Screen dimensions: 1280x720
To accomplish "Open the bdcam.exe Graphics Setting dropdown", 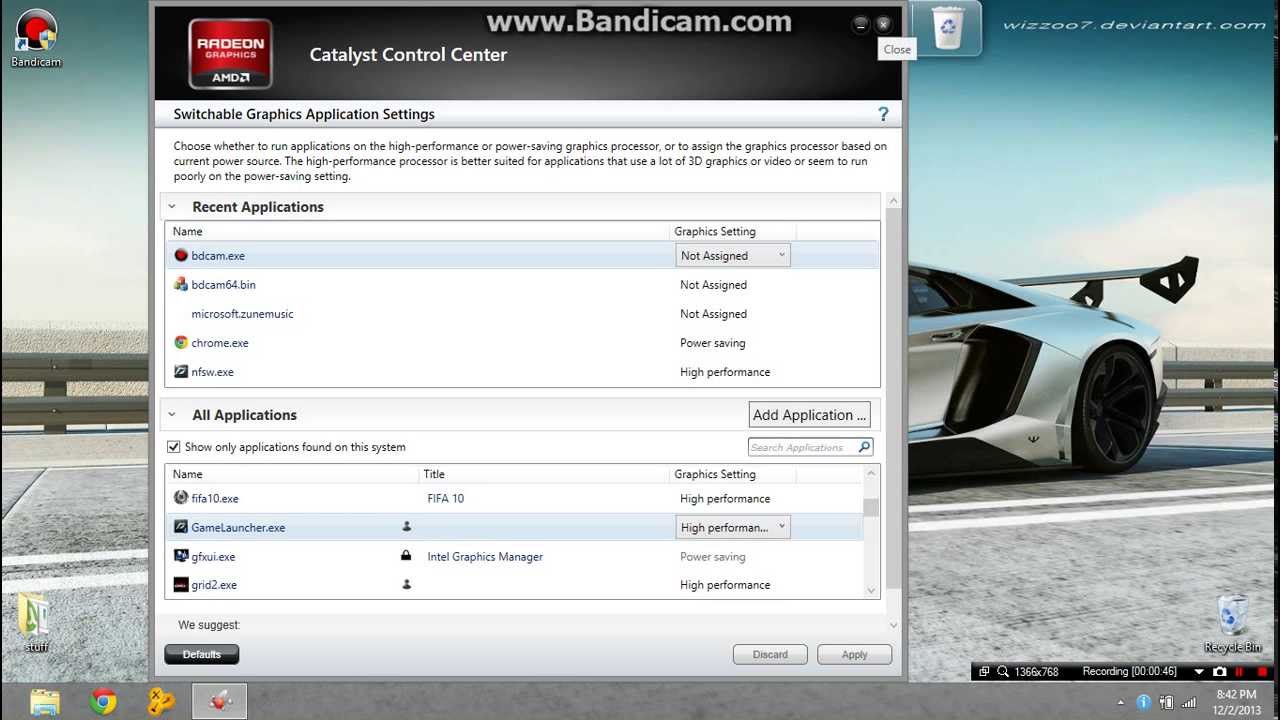I will coord(733,255).
